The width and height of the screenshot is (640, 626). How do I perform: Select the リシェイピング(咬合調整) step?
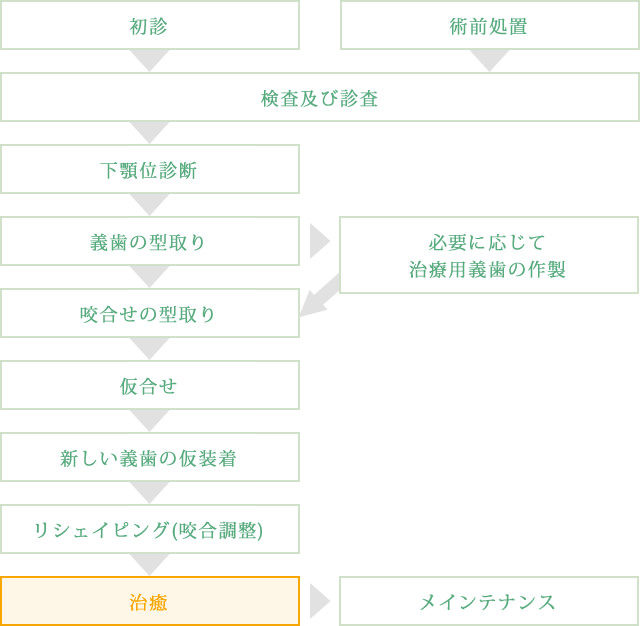pyautogui.click(x=150, y=529)
